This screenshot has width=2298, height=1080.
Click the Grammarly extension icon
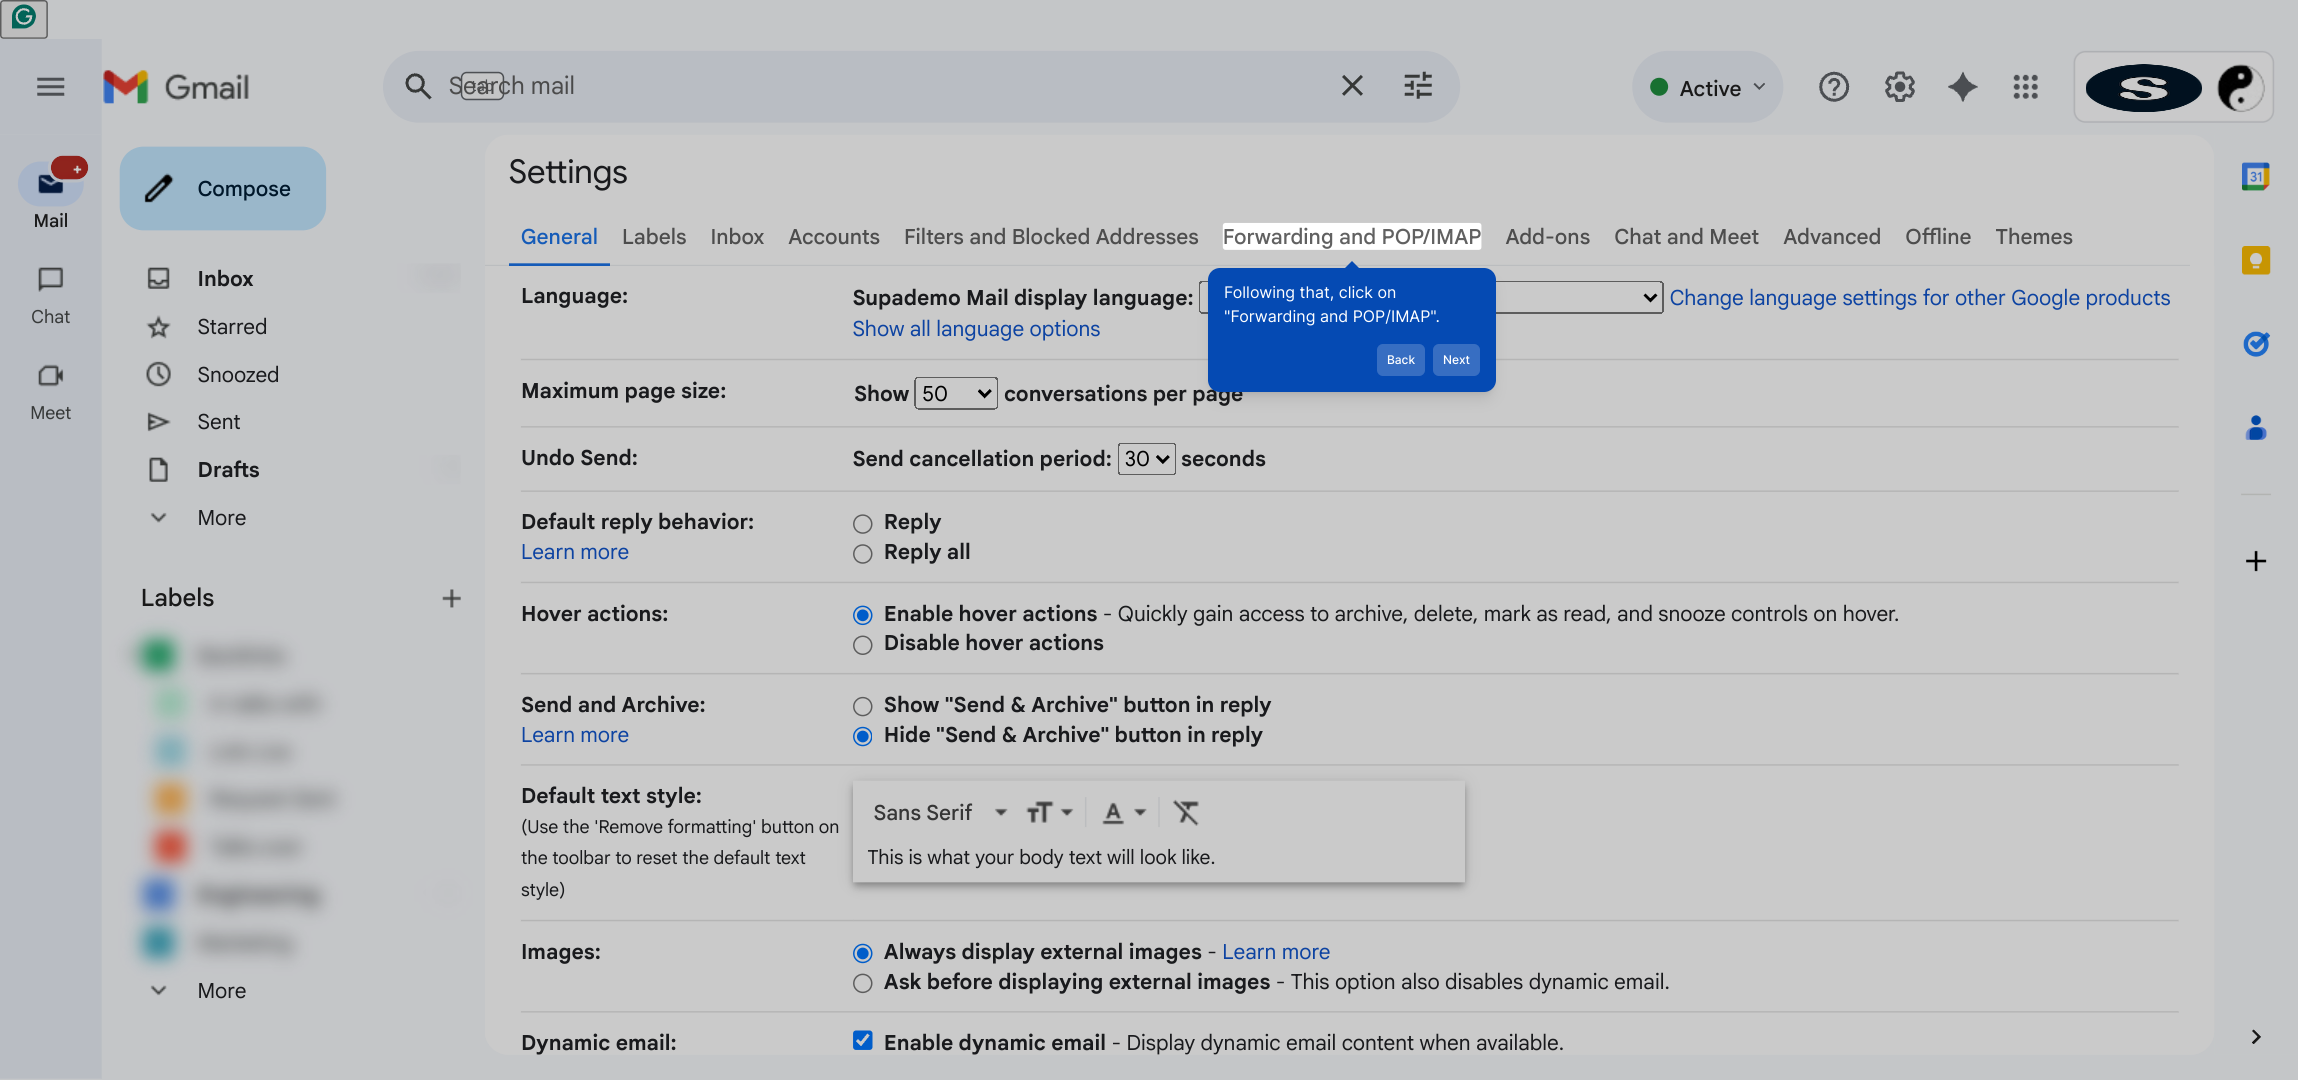24,18
